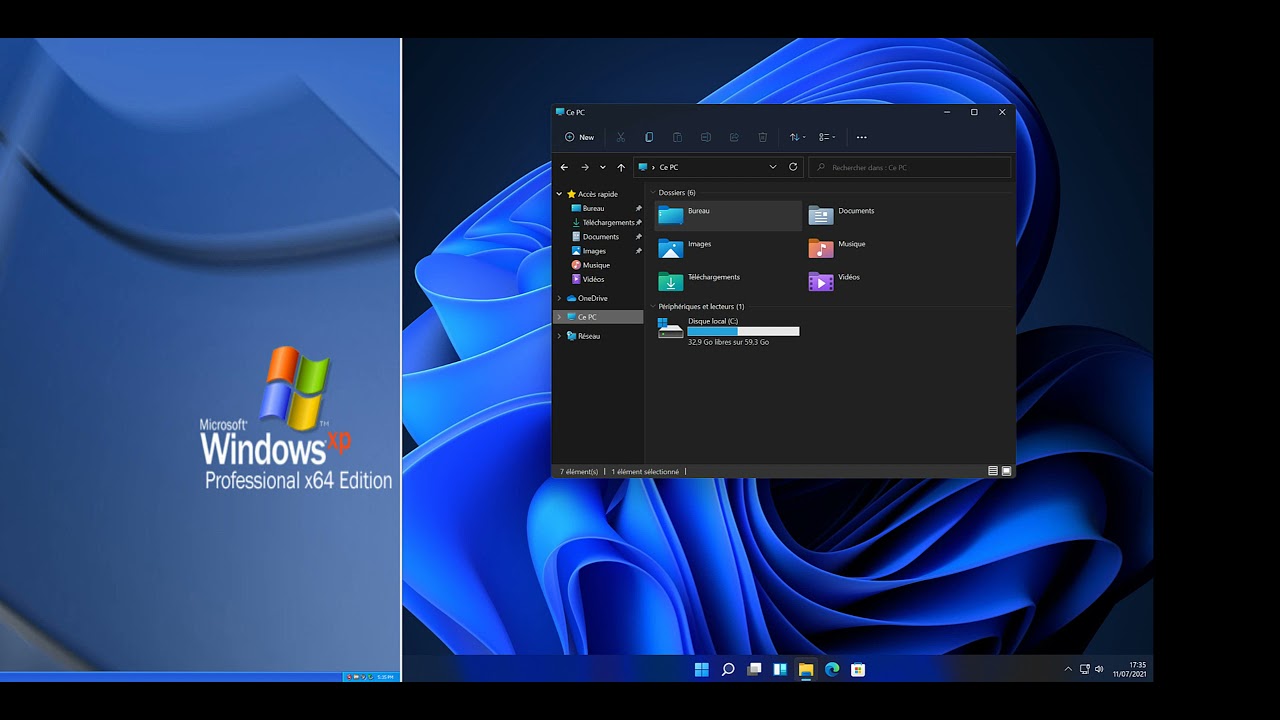Viewport: 1280px width, 720px height.
Task: Open Task View on the taskbar
Action: pyautogui.click(x=754, y=669)
